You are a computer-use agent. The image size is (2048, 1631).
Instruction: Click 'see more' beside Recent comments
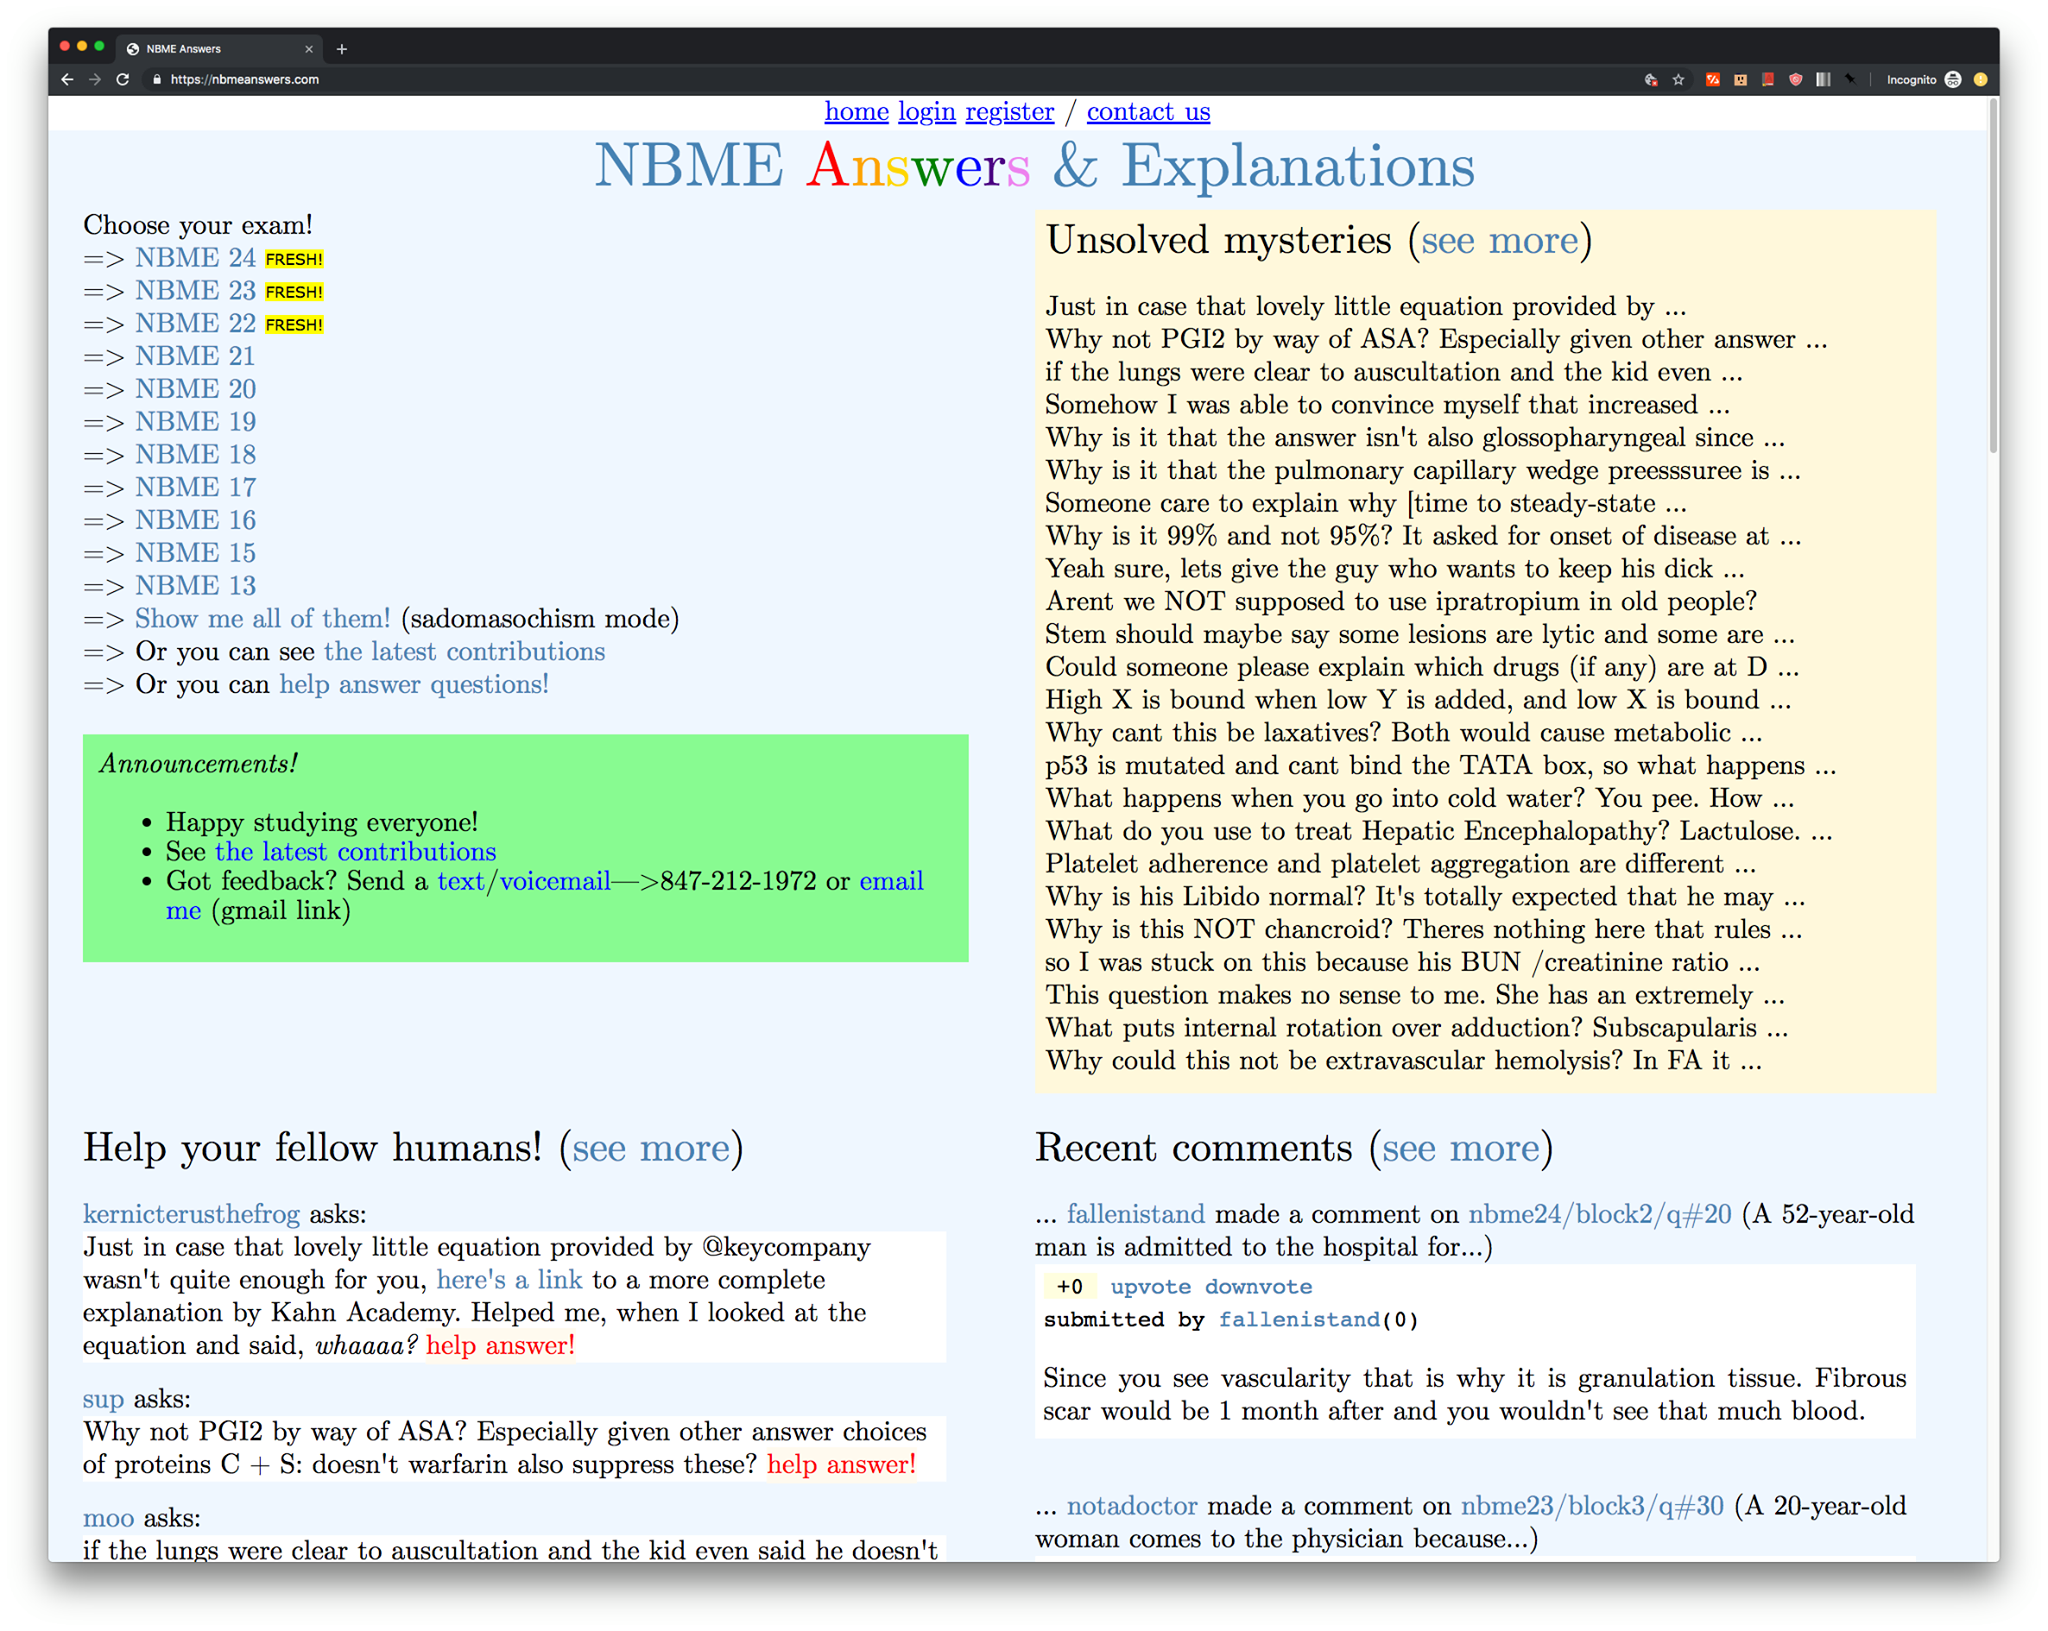(x=1461, y=1148)
